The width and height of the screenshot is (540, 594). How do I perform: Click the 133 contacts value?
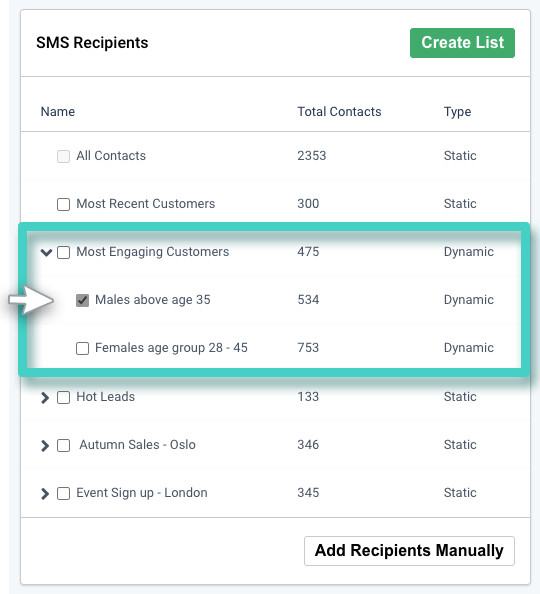click(x=308, y=397)
